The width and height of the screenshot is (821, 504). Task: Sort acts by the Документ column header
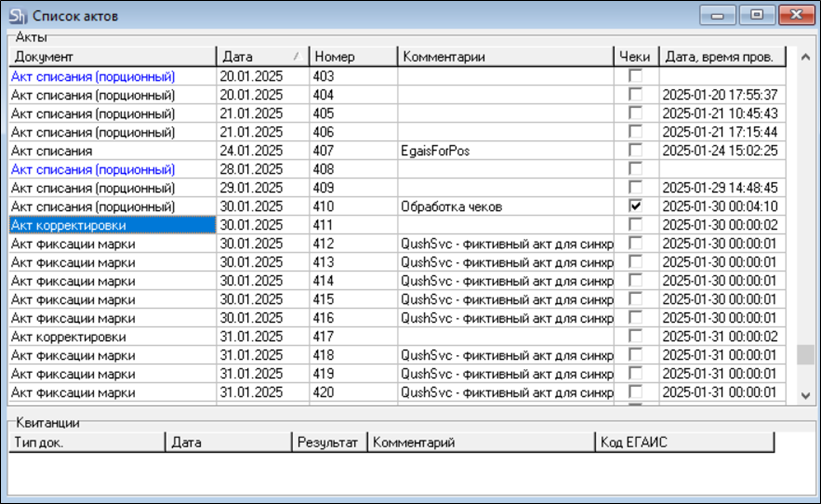click(x=112, y=57)
